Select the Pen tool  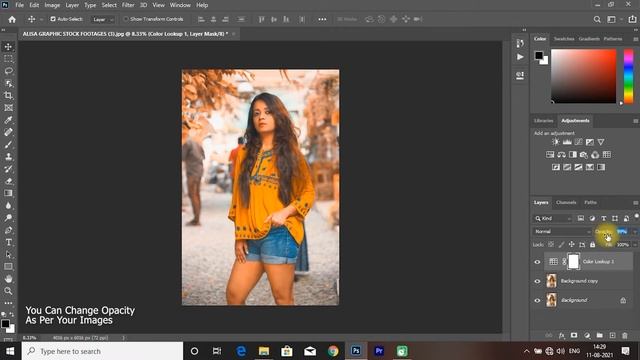pos(8,230)
